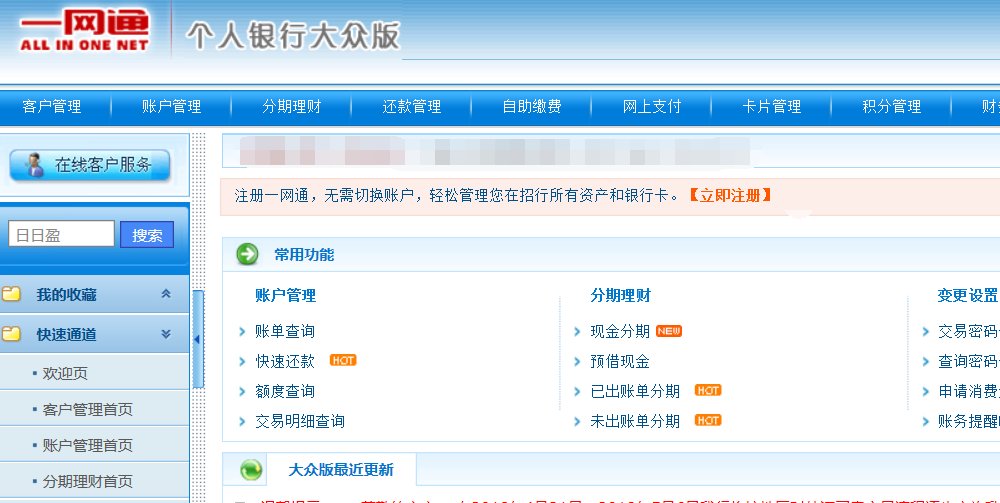Open the 卡片管理 menu
This screenshot has width=1000, height=503.
772,106
